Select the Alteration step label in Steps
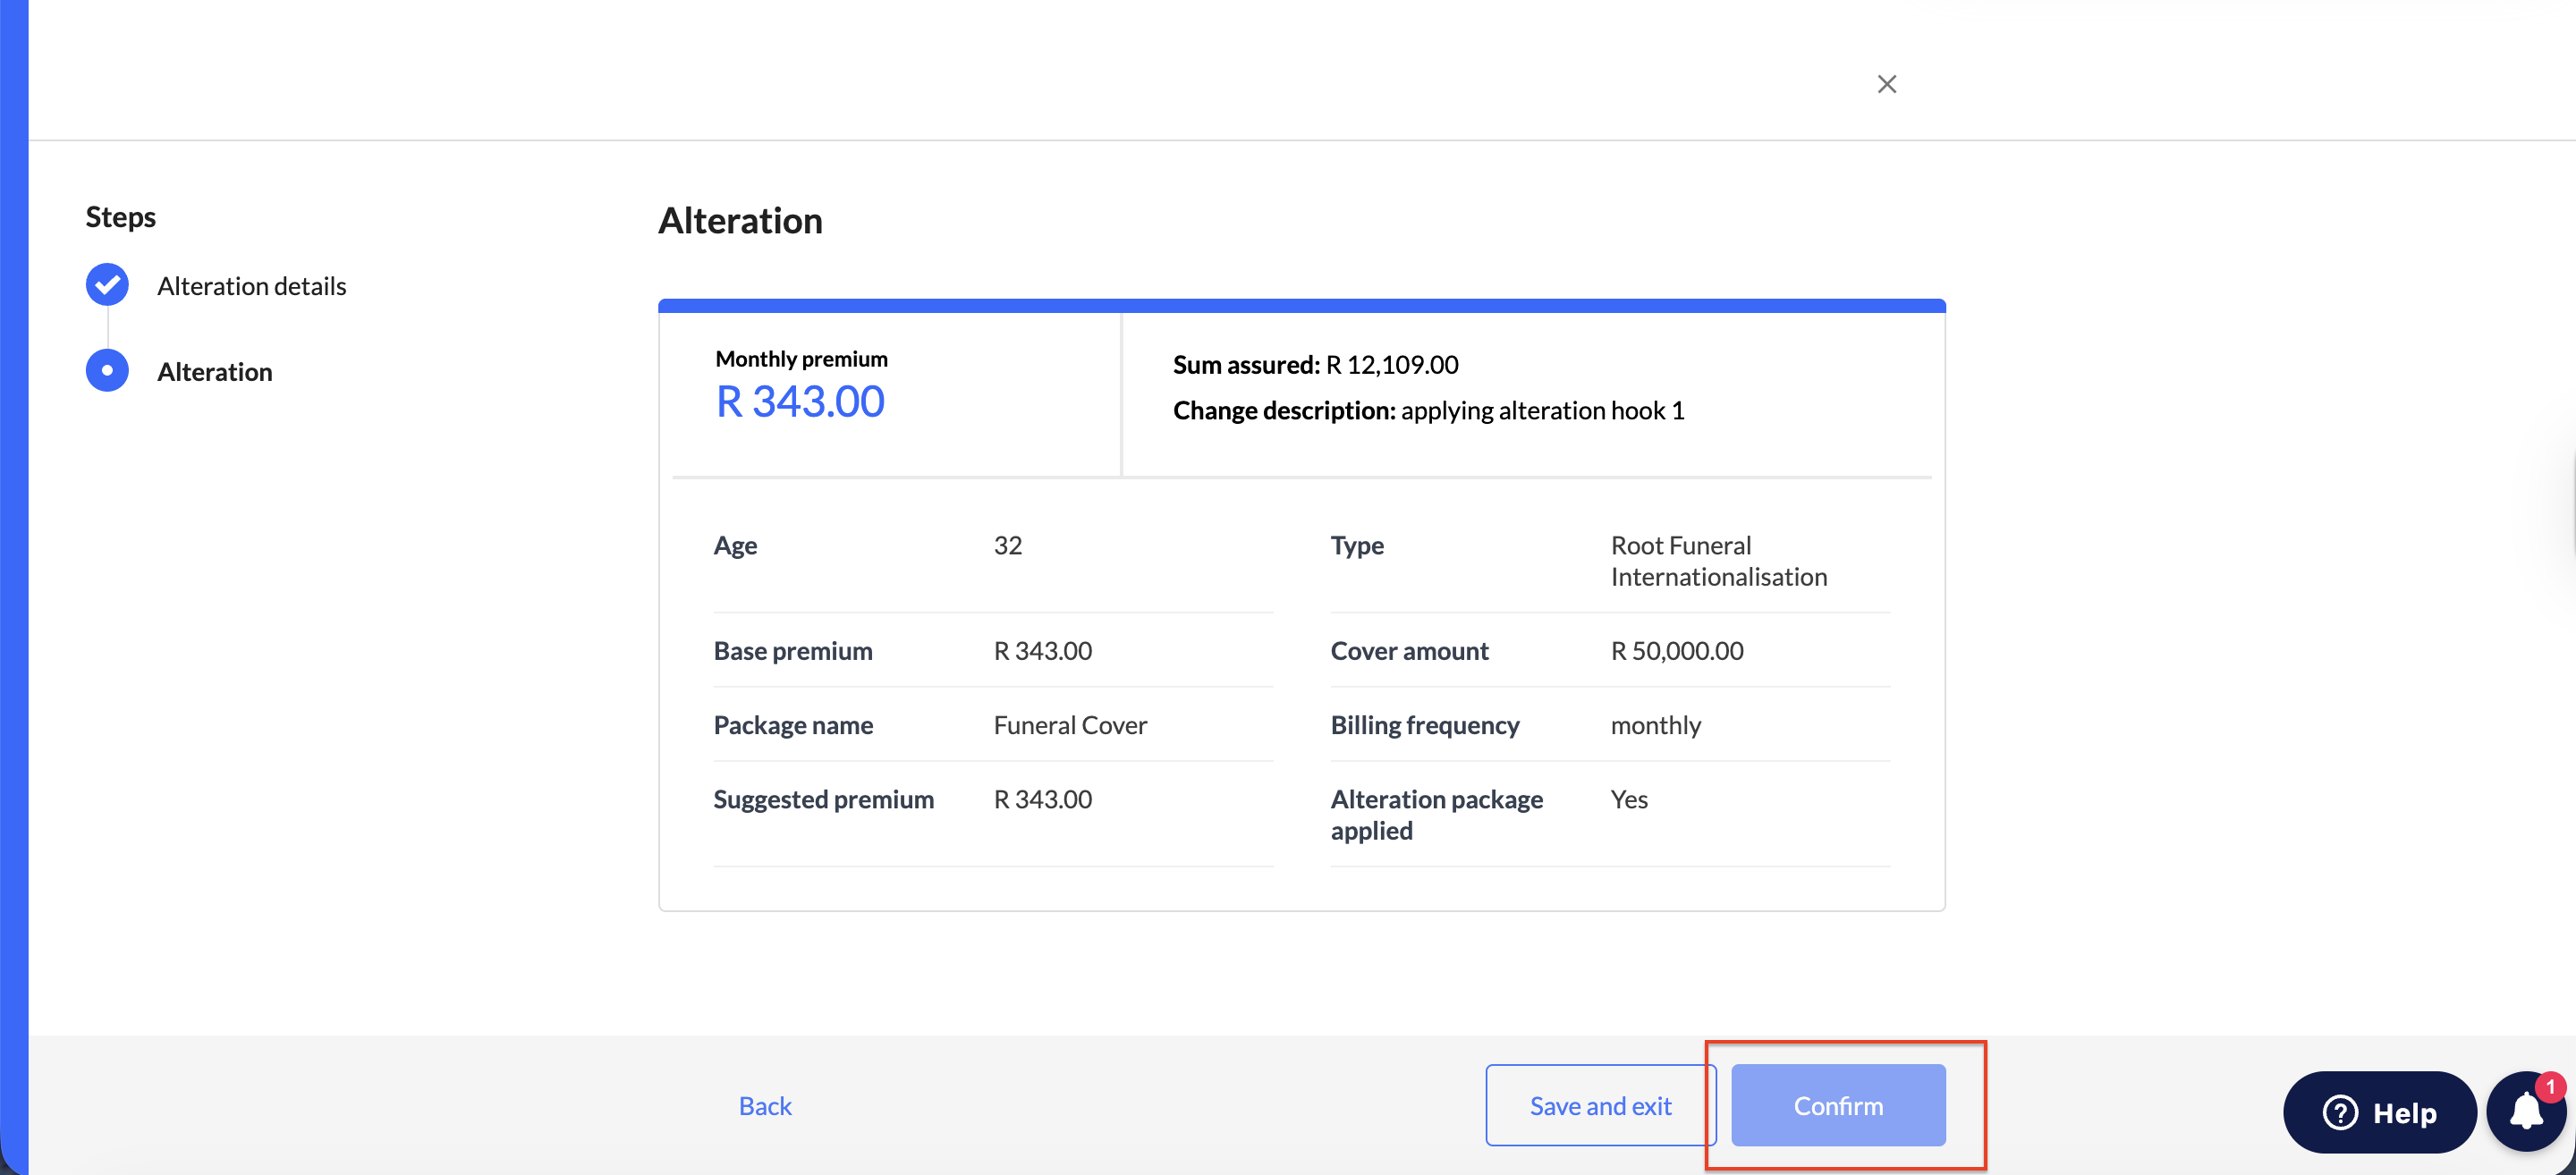2576x1175 pixels. click(x=214, y=372)
